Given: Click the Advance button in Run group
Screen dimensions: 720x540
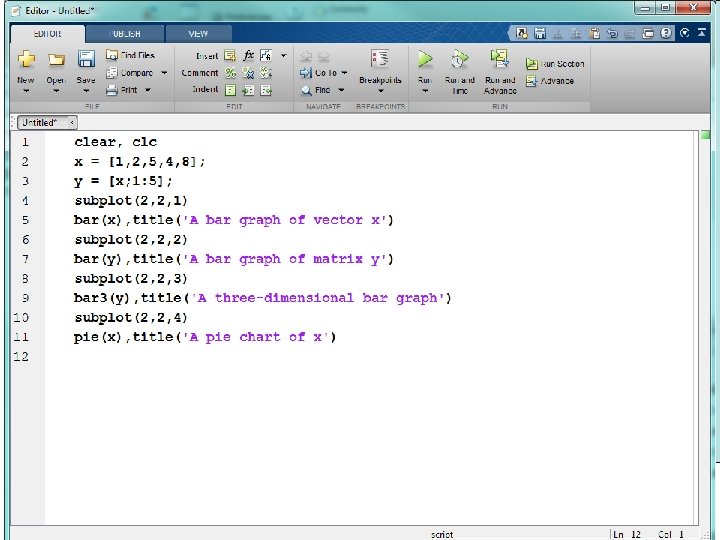Looking at the screenshot, I should (550, 81).
